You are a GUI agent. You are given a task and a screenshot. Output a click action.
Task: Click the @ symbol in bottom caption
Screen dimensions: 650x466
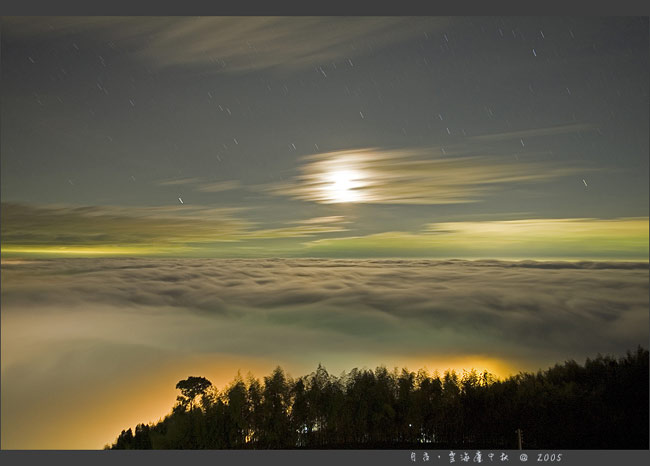(x=523, y=458)
